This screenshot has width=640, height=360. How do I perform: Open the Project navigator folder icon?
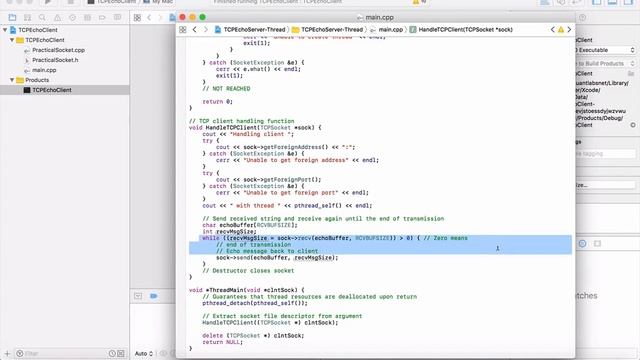click(12, 18)
